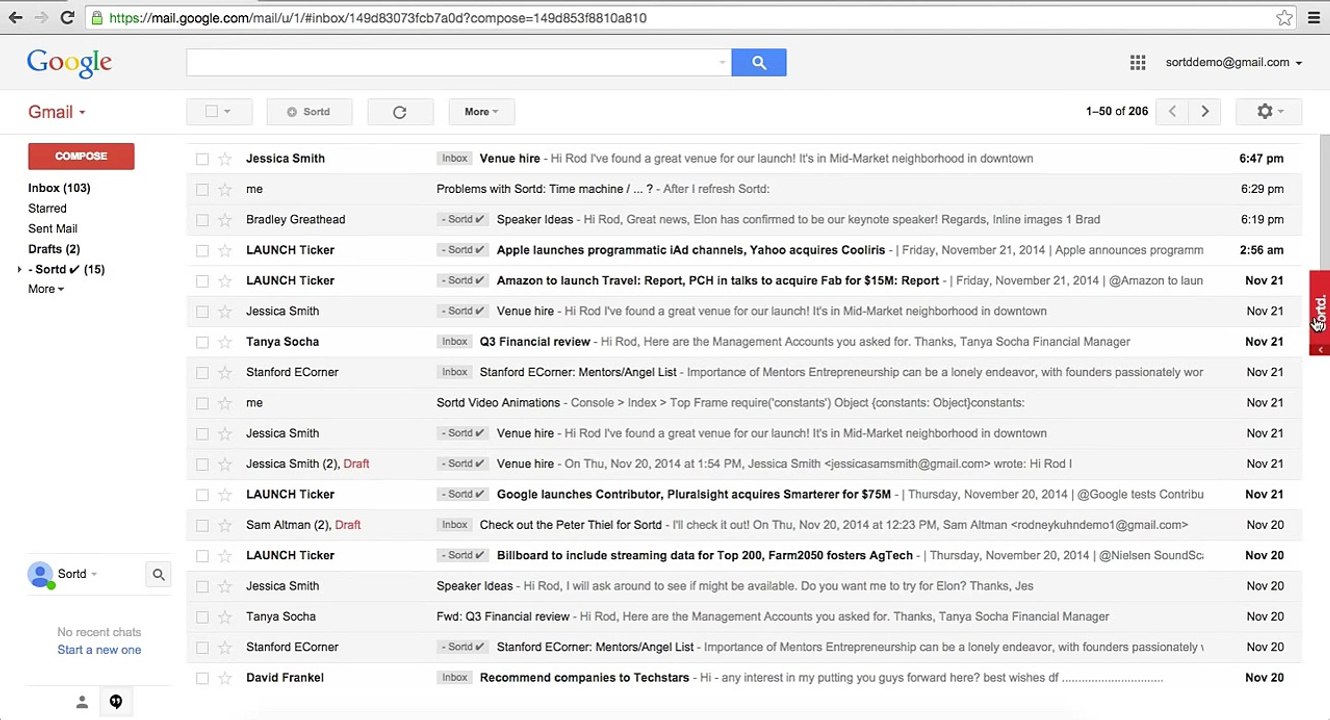
Task: Open the red Sortd side tab
Action: [x=1320, y=313]
